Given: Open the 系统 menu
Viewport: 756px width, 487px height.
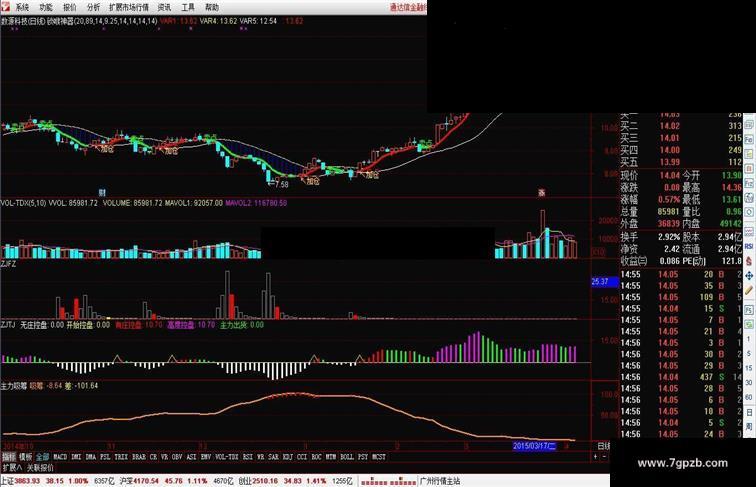Looking at the screenshot, I should click(22, 7).
